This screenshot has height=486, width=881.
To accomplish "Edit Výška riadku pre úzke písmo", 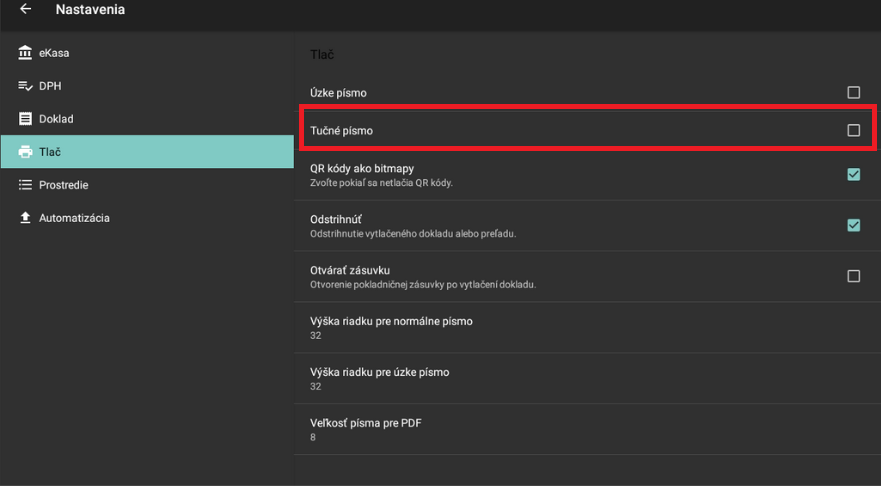I will 380,378.
